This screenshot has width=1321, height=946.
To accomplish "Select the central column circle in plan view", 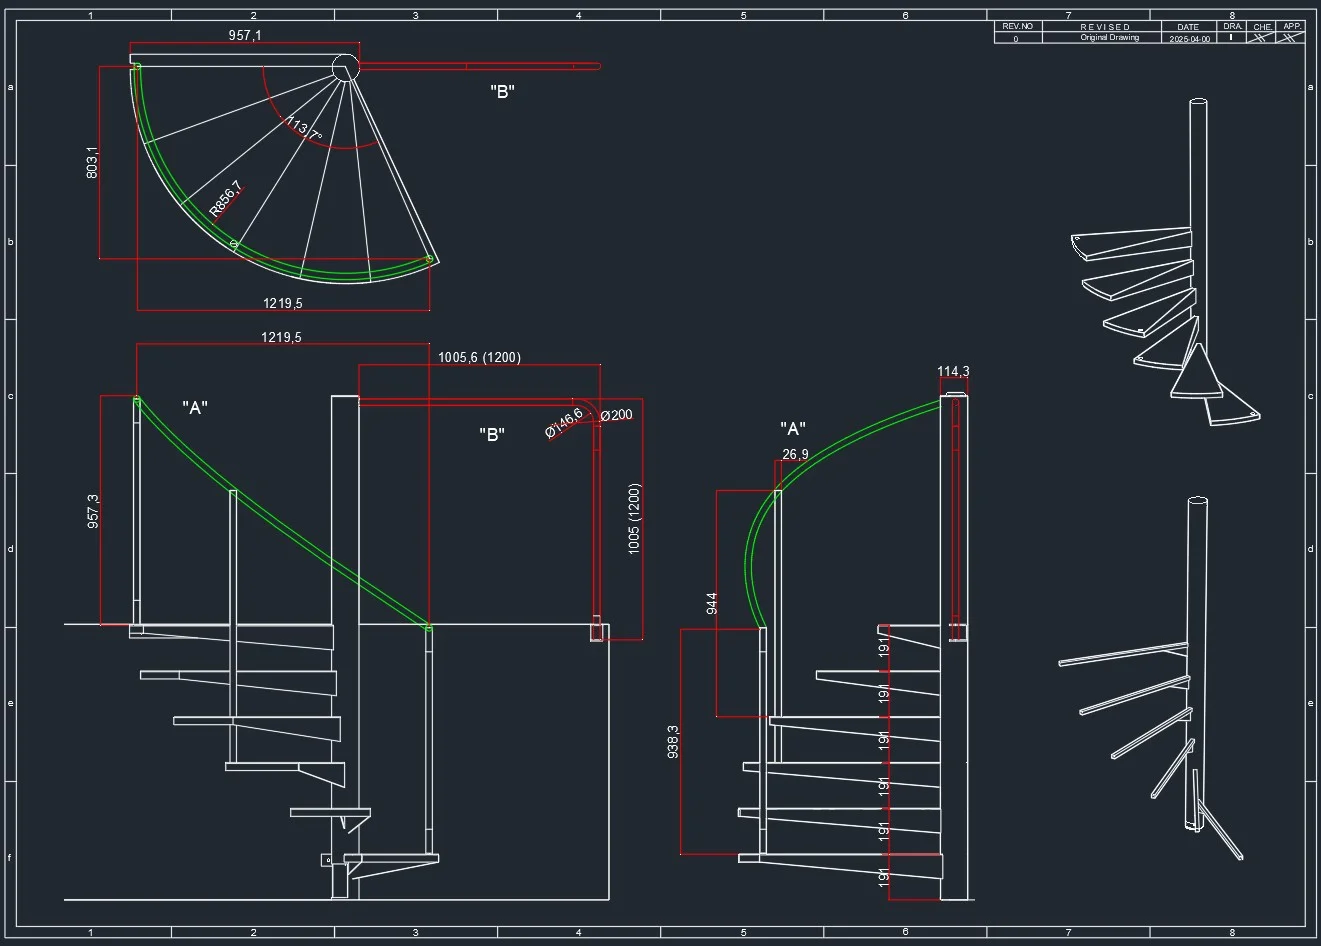I will pos(344,67).
